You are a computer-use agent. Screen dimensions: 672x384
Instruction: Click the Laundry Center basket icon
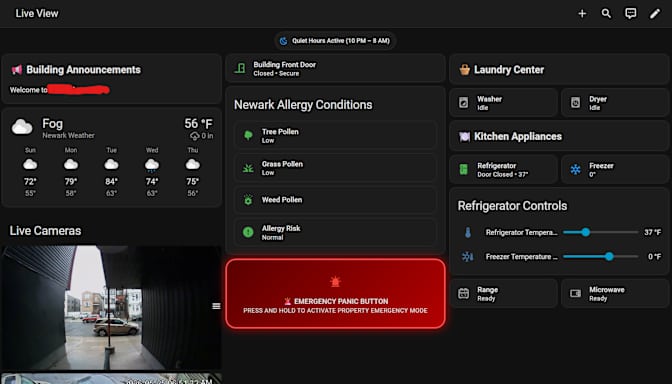(x=465, y=69)
